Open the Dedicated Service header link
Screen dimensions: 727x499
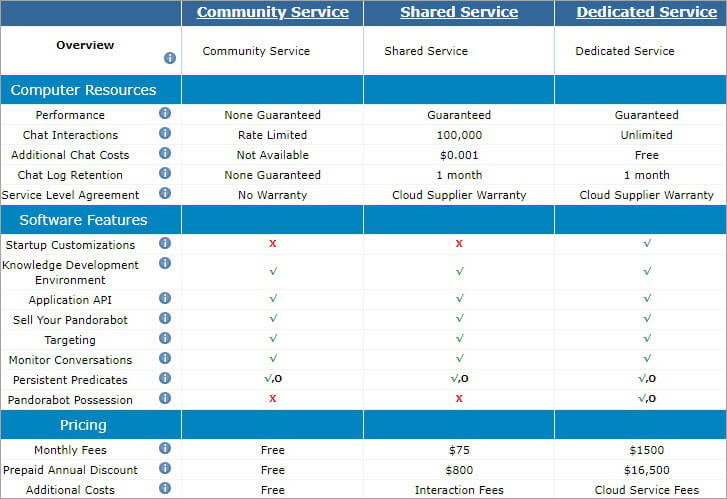point(646,12)
